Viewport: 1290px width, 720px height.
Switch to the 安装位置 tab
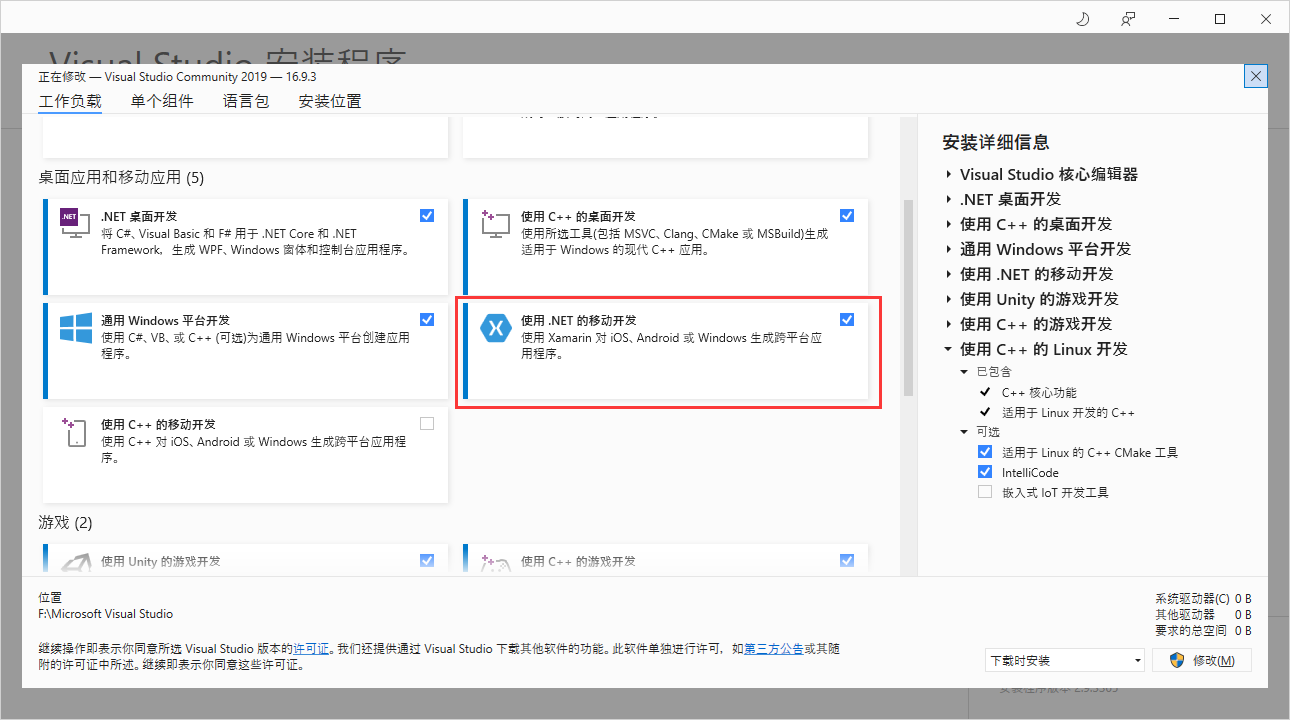click(x=330, y=101)
